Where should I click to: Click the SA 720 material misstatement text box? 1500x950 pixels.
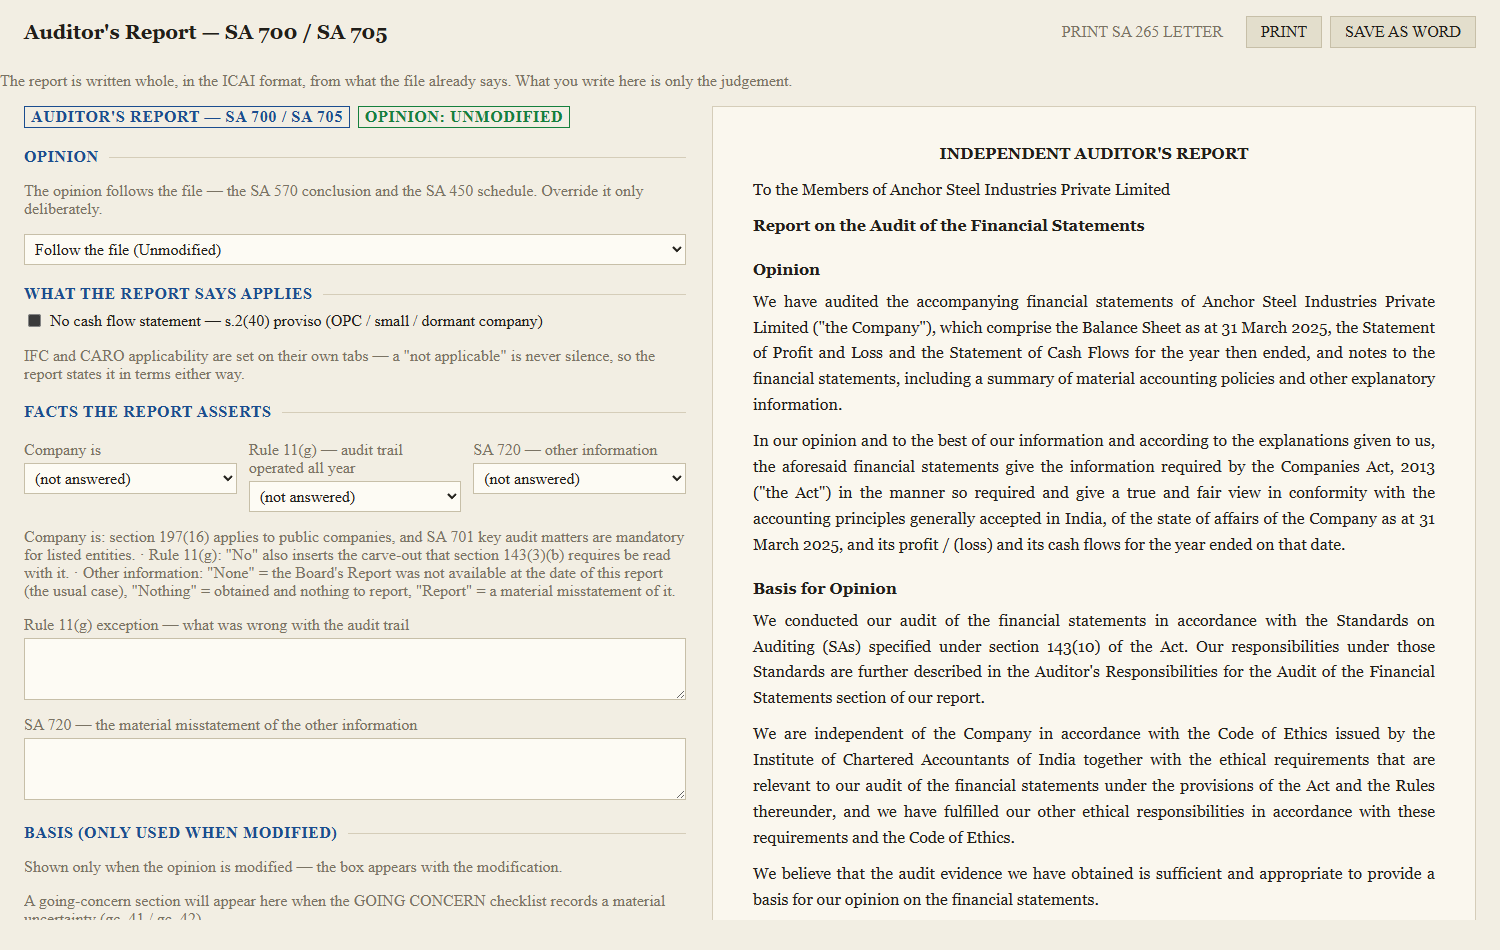tap(355, 769)
